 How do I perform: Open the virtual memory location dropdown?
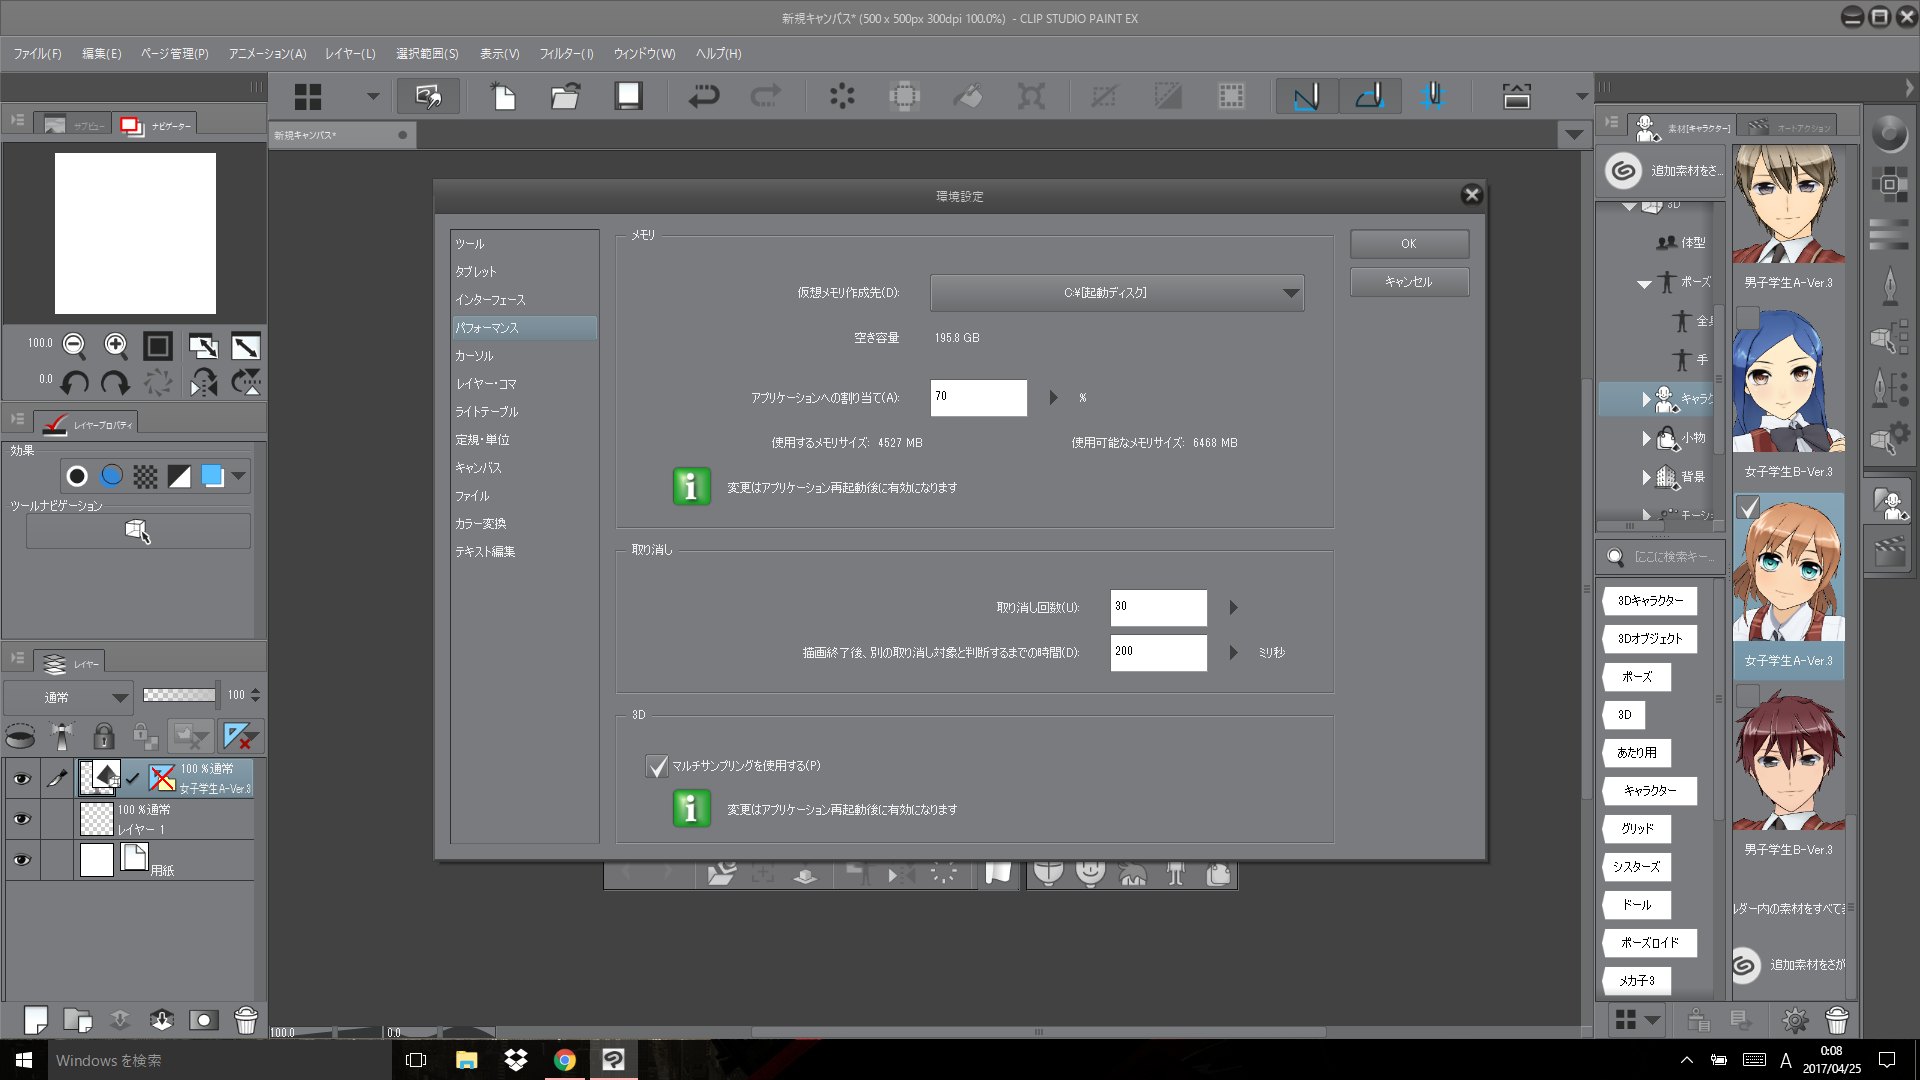(x=1116, y=293)
